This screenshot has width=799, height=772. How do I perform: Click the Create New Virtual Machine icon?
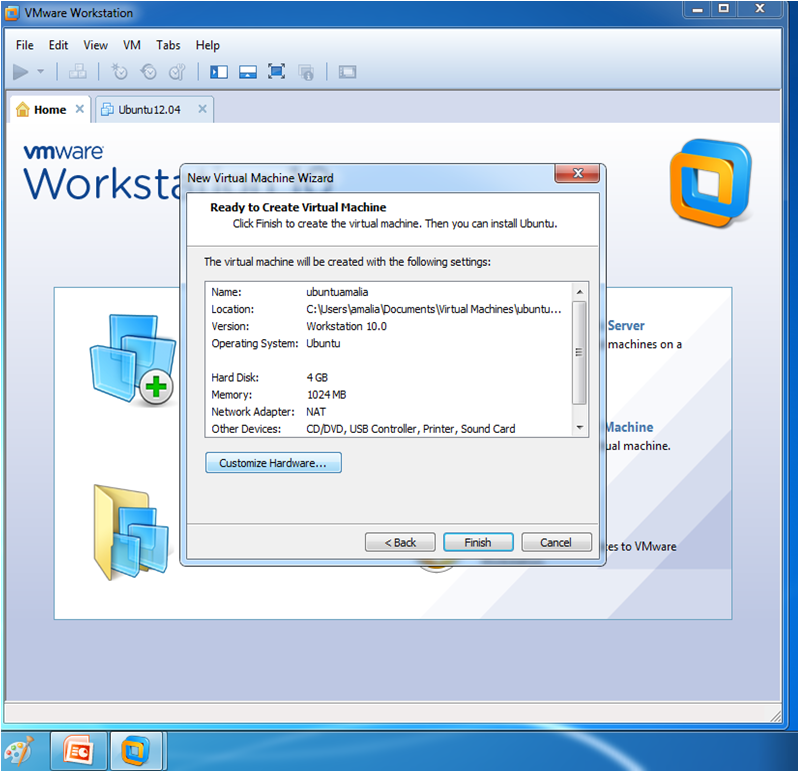pyautogui.click(x=134, y=359)
